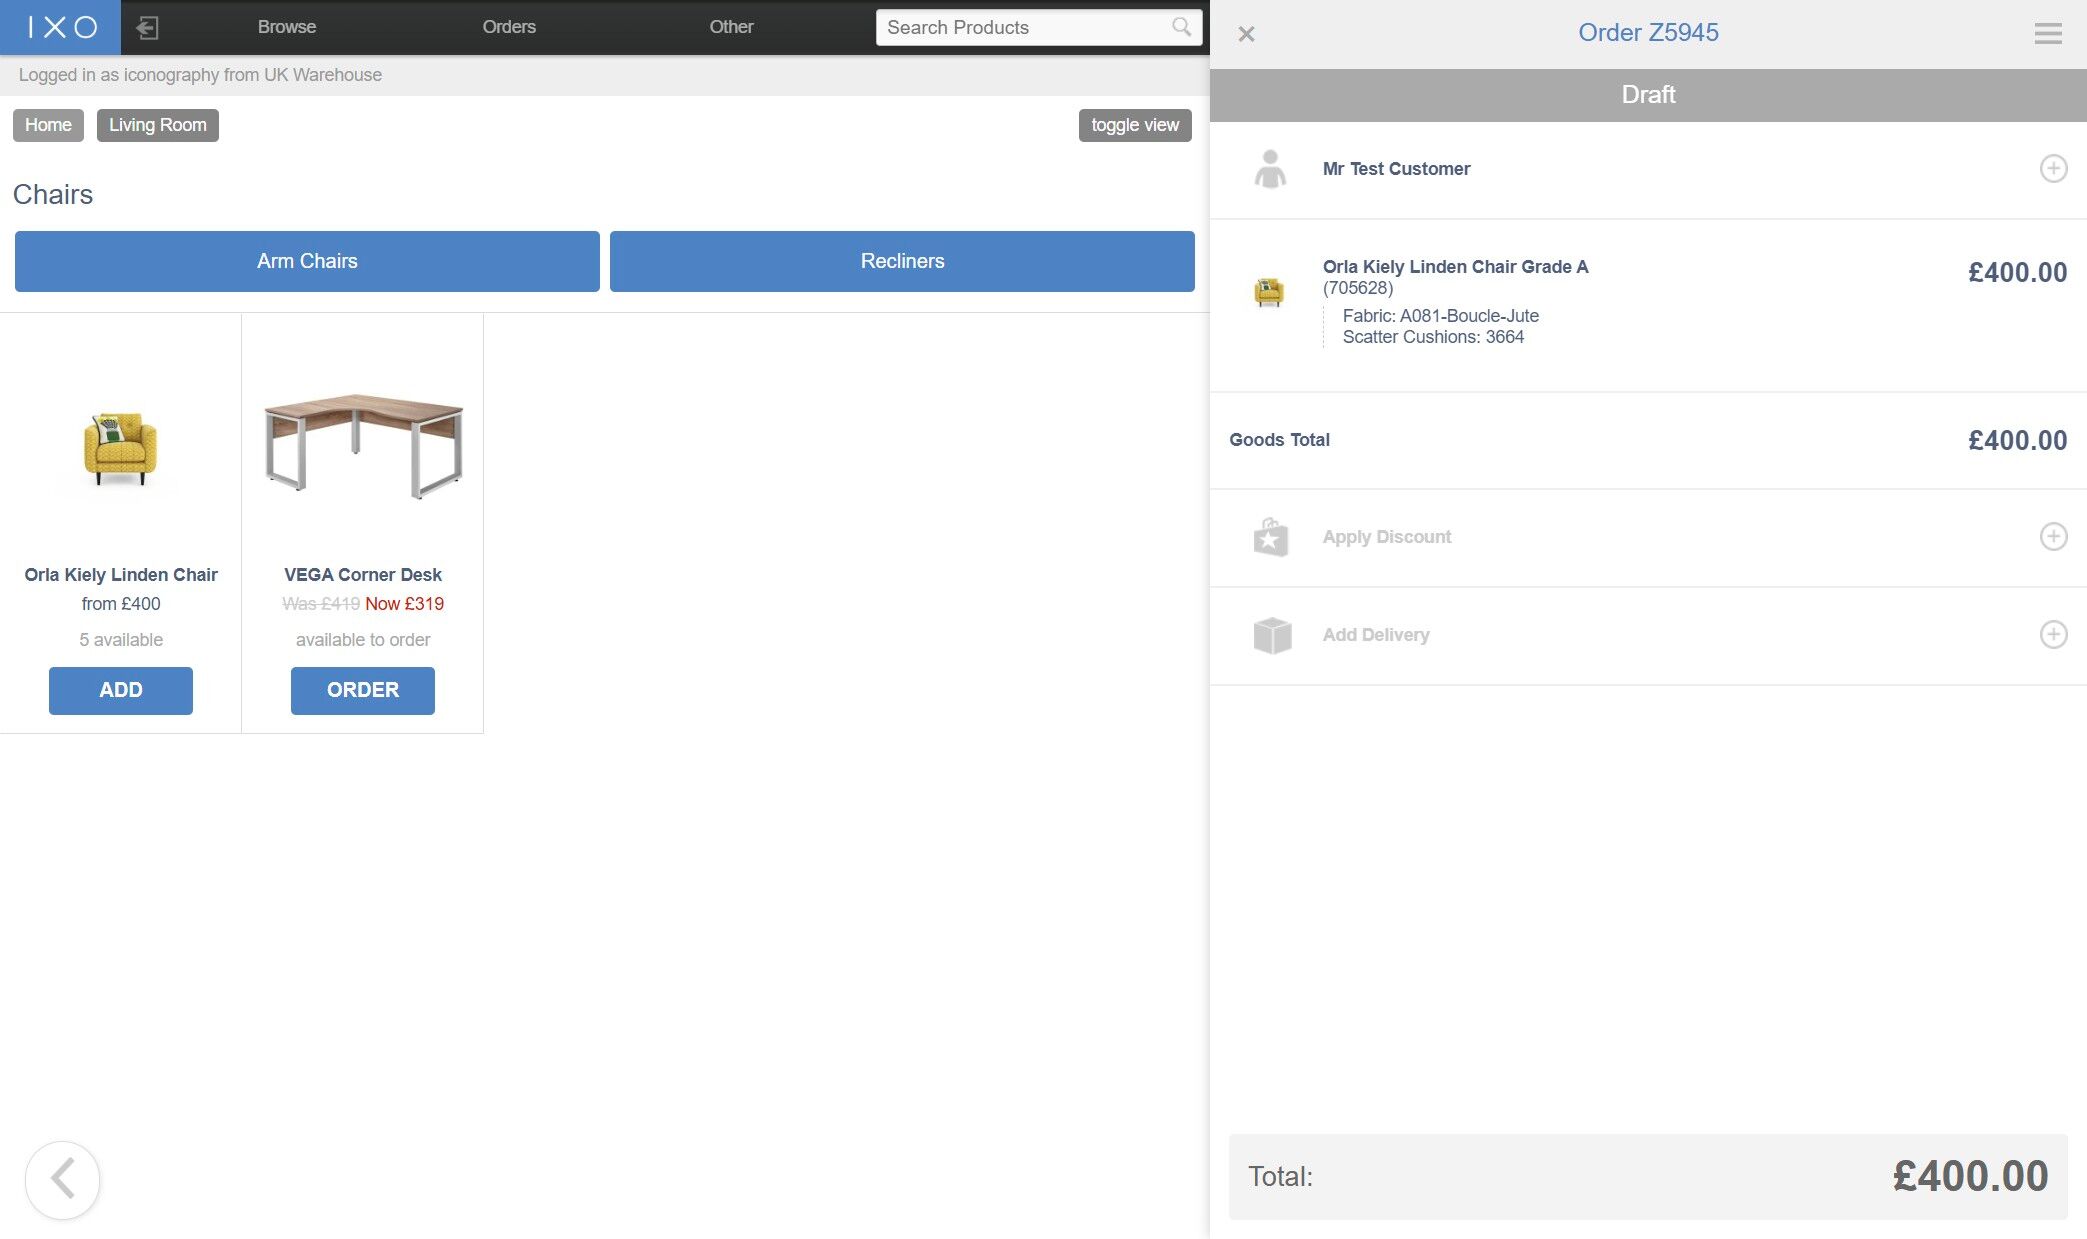Open VEGA Corner Desk thumbnail
Screen dimensions: 2087x1239
point(362,446)
